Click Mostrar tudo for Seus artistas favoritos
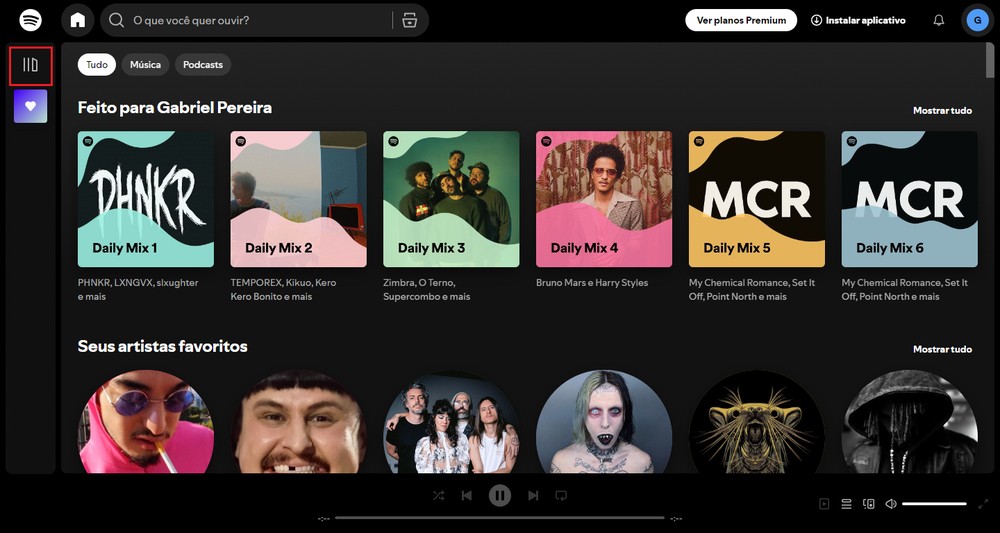 942,349
